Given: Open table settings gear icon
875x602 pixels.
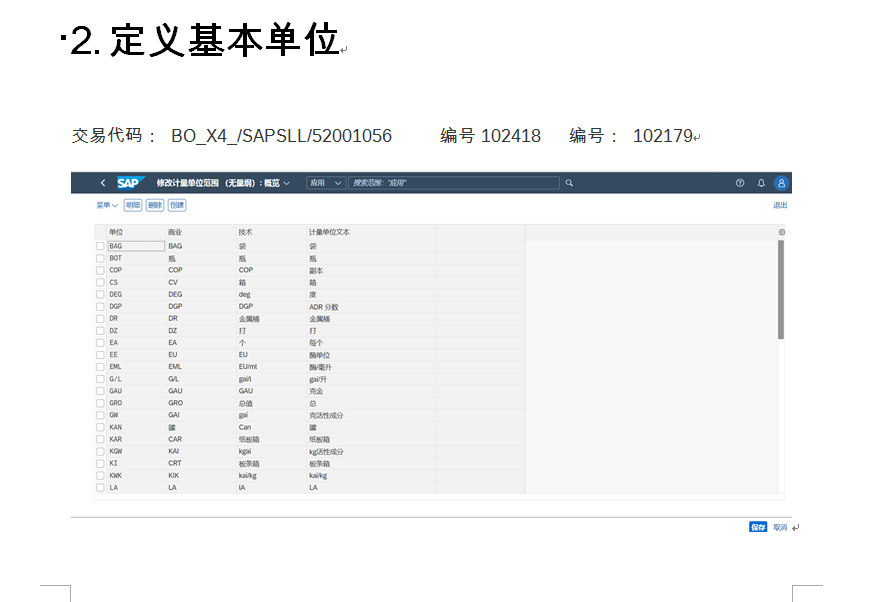Looking at the screenshot, I should point(782,232).
